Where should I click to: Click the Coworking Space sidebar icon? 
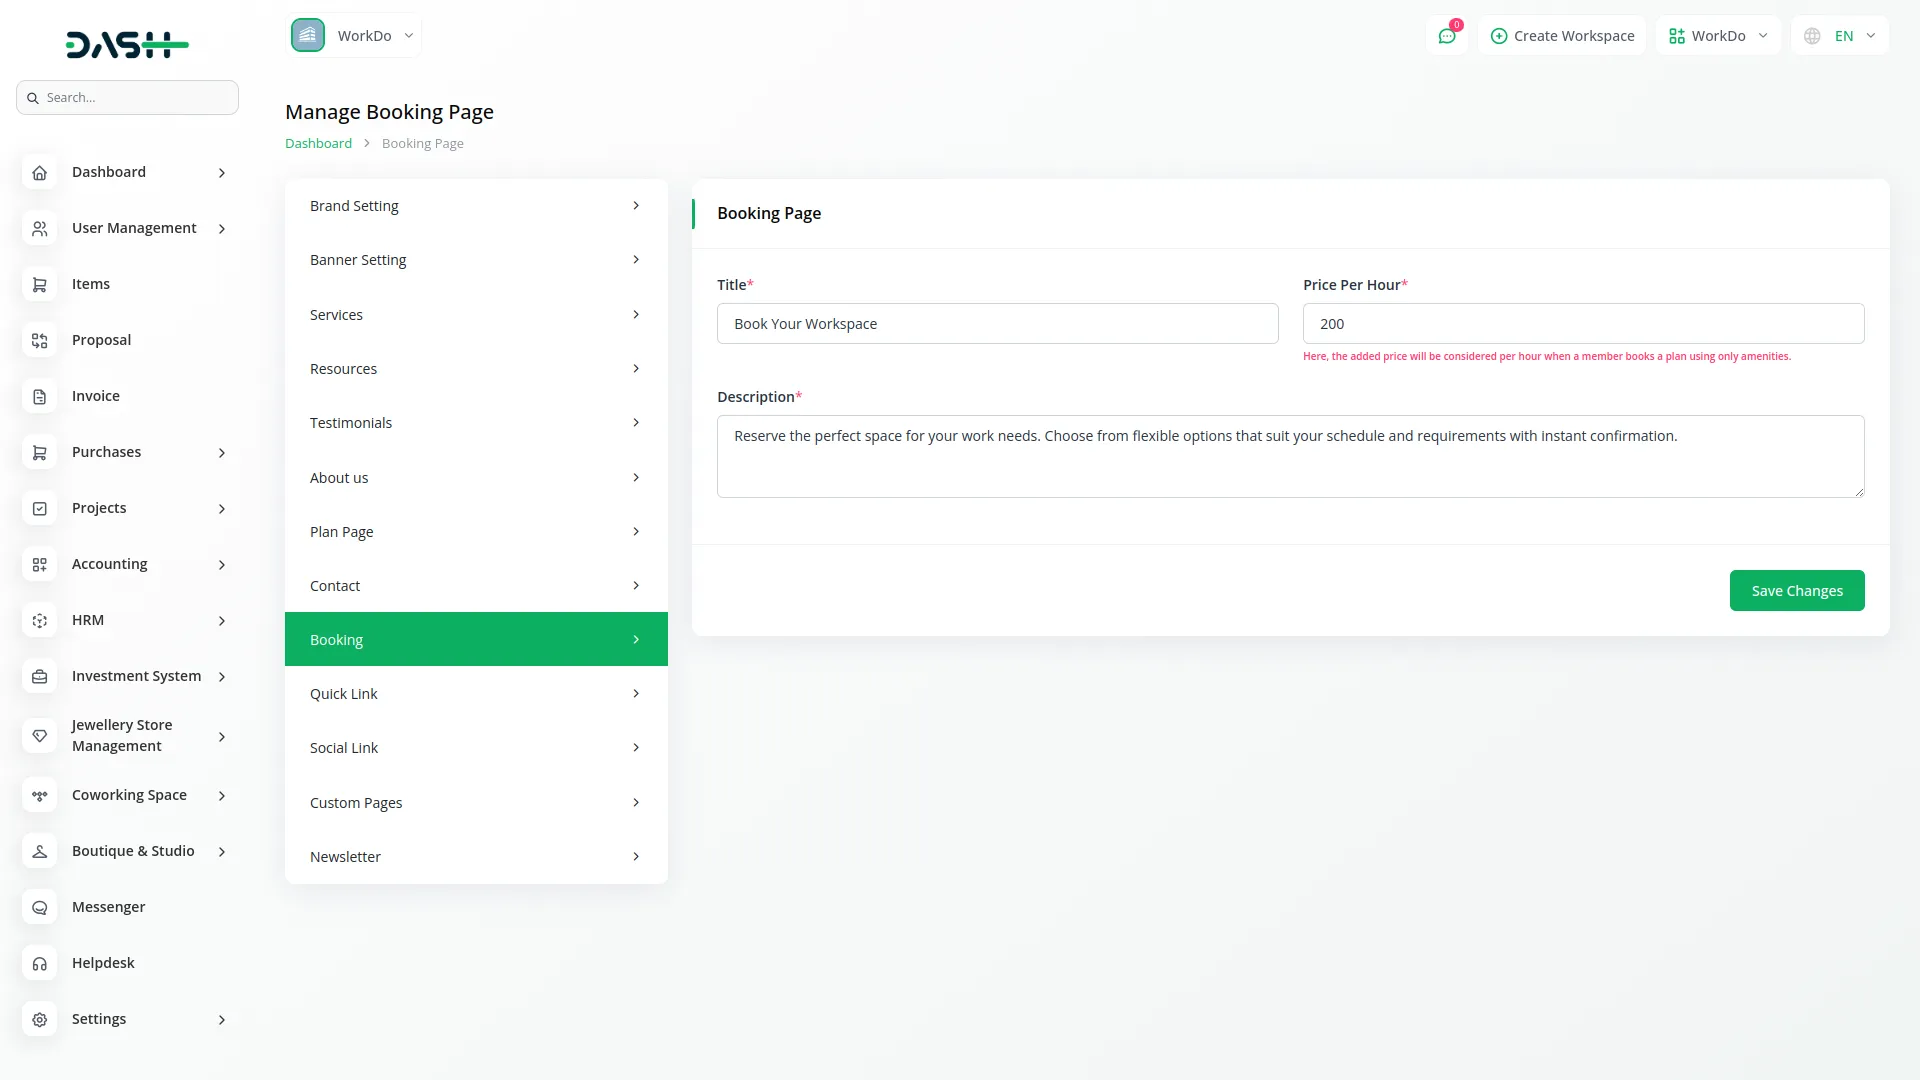point(39,796)
